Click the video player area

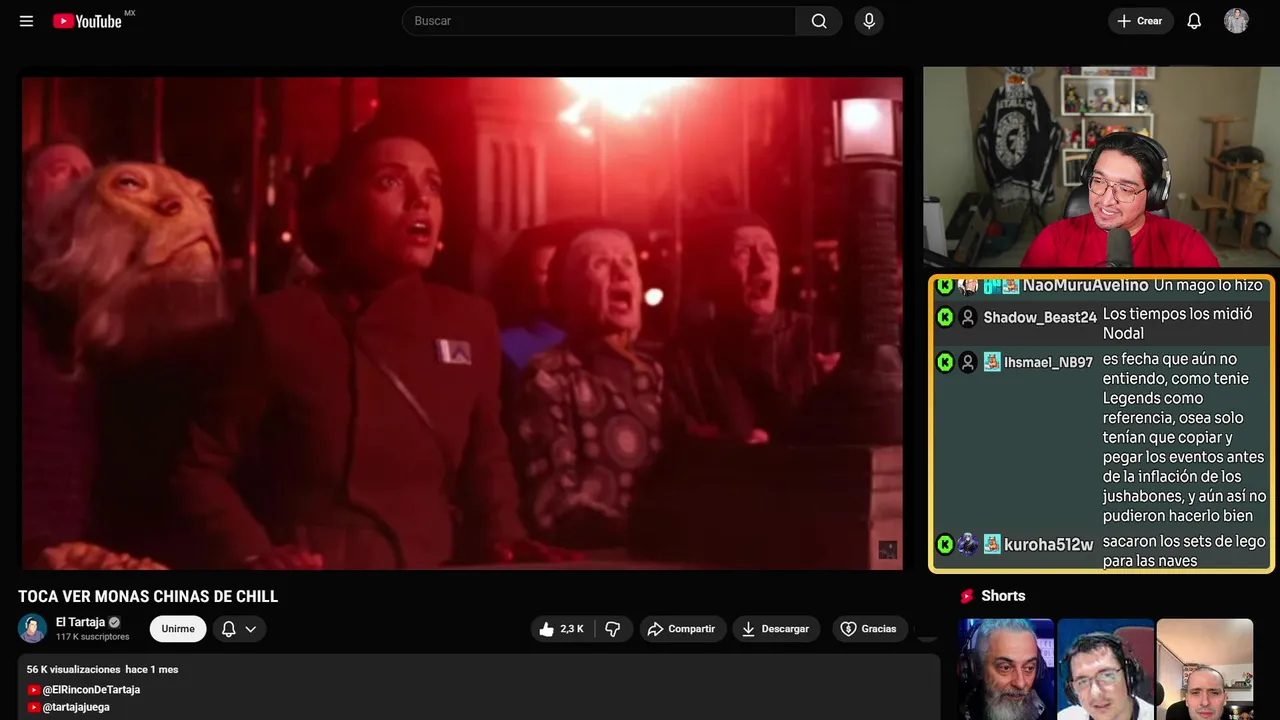[462, 323]
